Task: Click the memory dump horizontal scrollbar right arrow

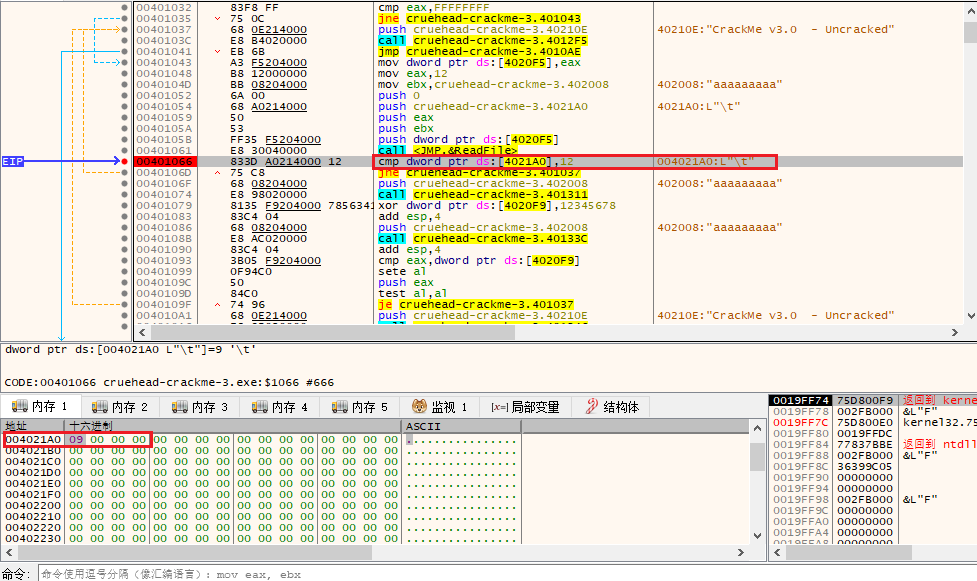Action: tap(741, 552)
